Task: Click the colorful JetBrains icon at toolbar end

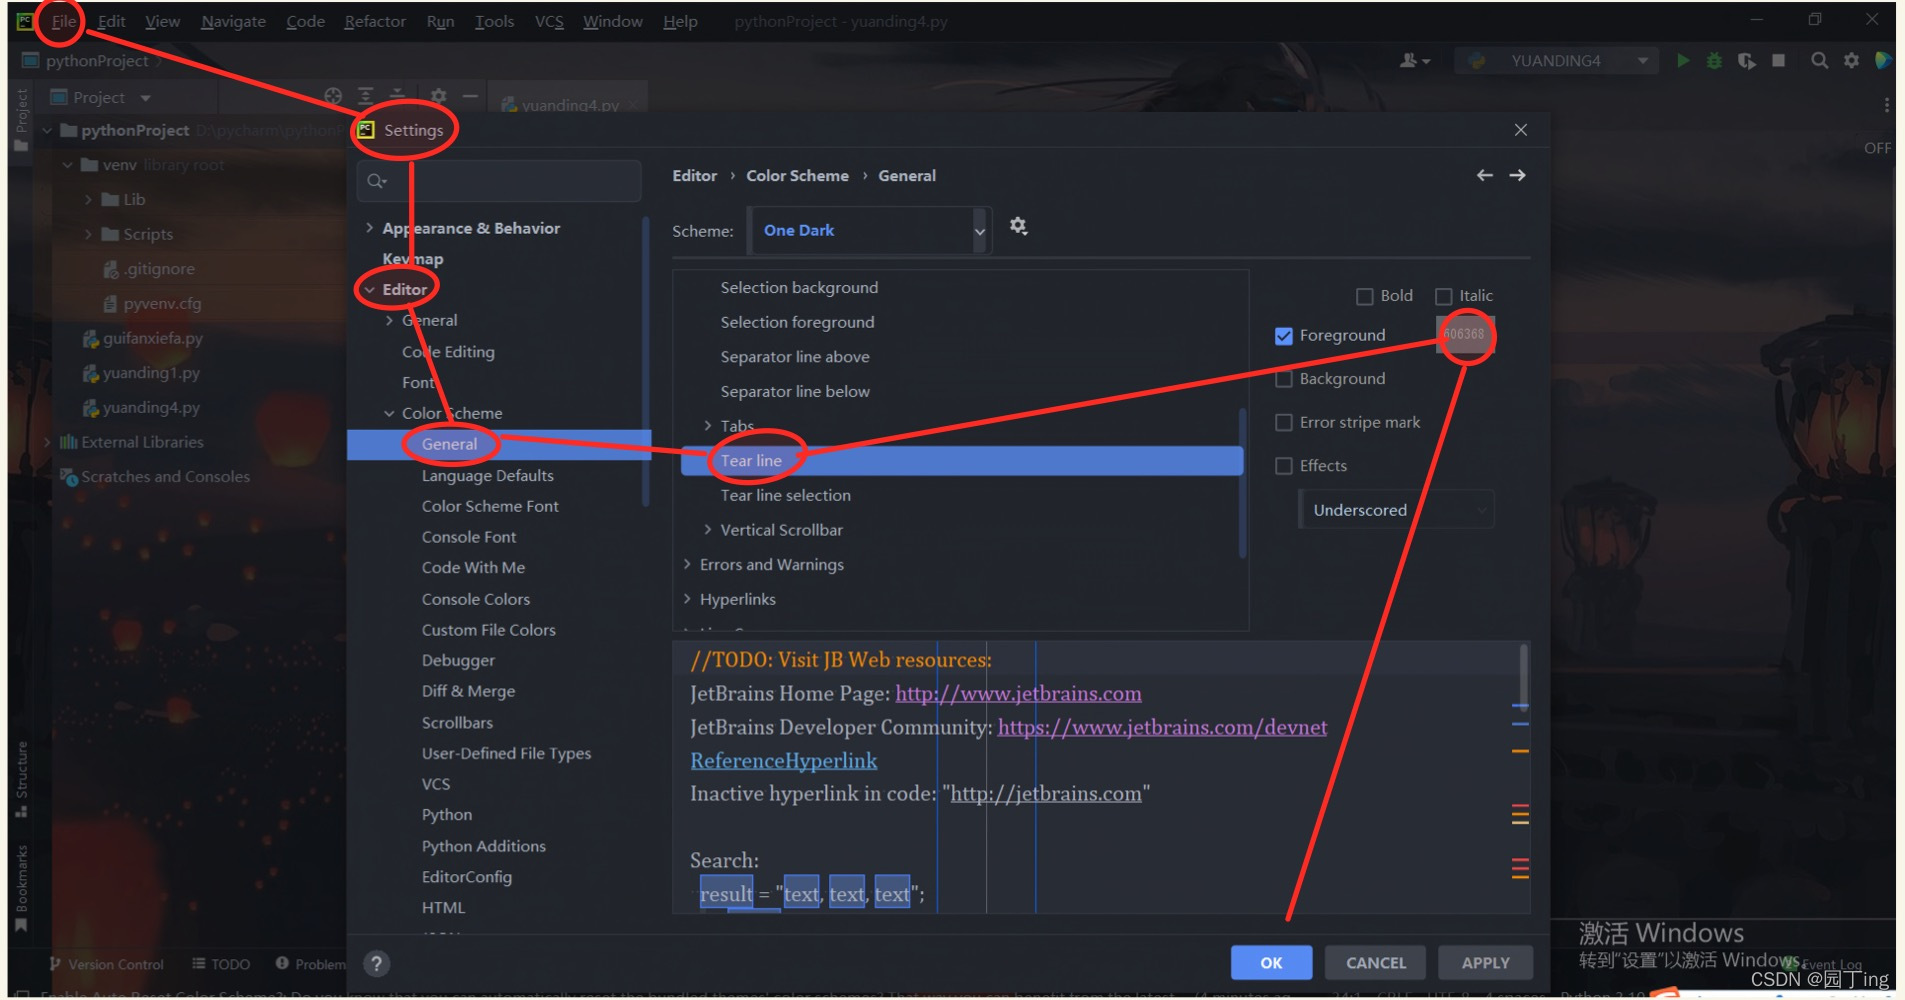Action: pos(1883,61)
